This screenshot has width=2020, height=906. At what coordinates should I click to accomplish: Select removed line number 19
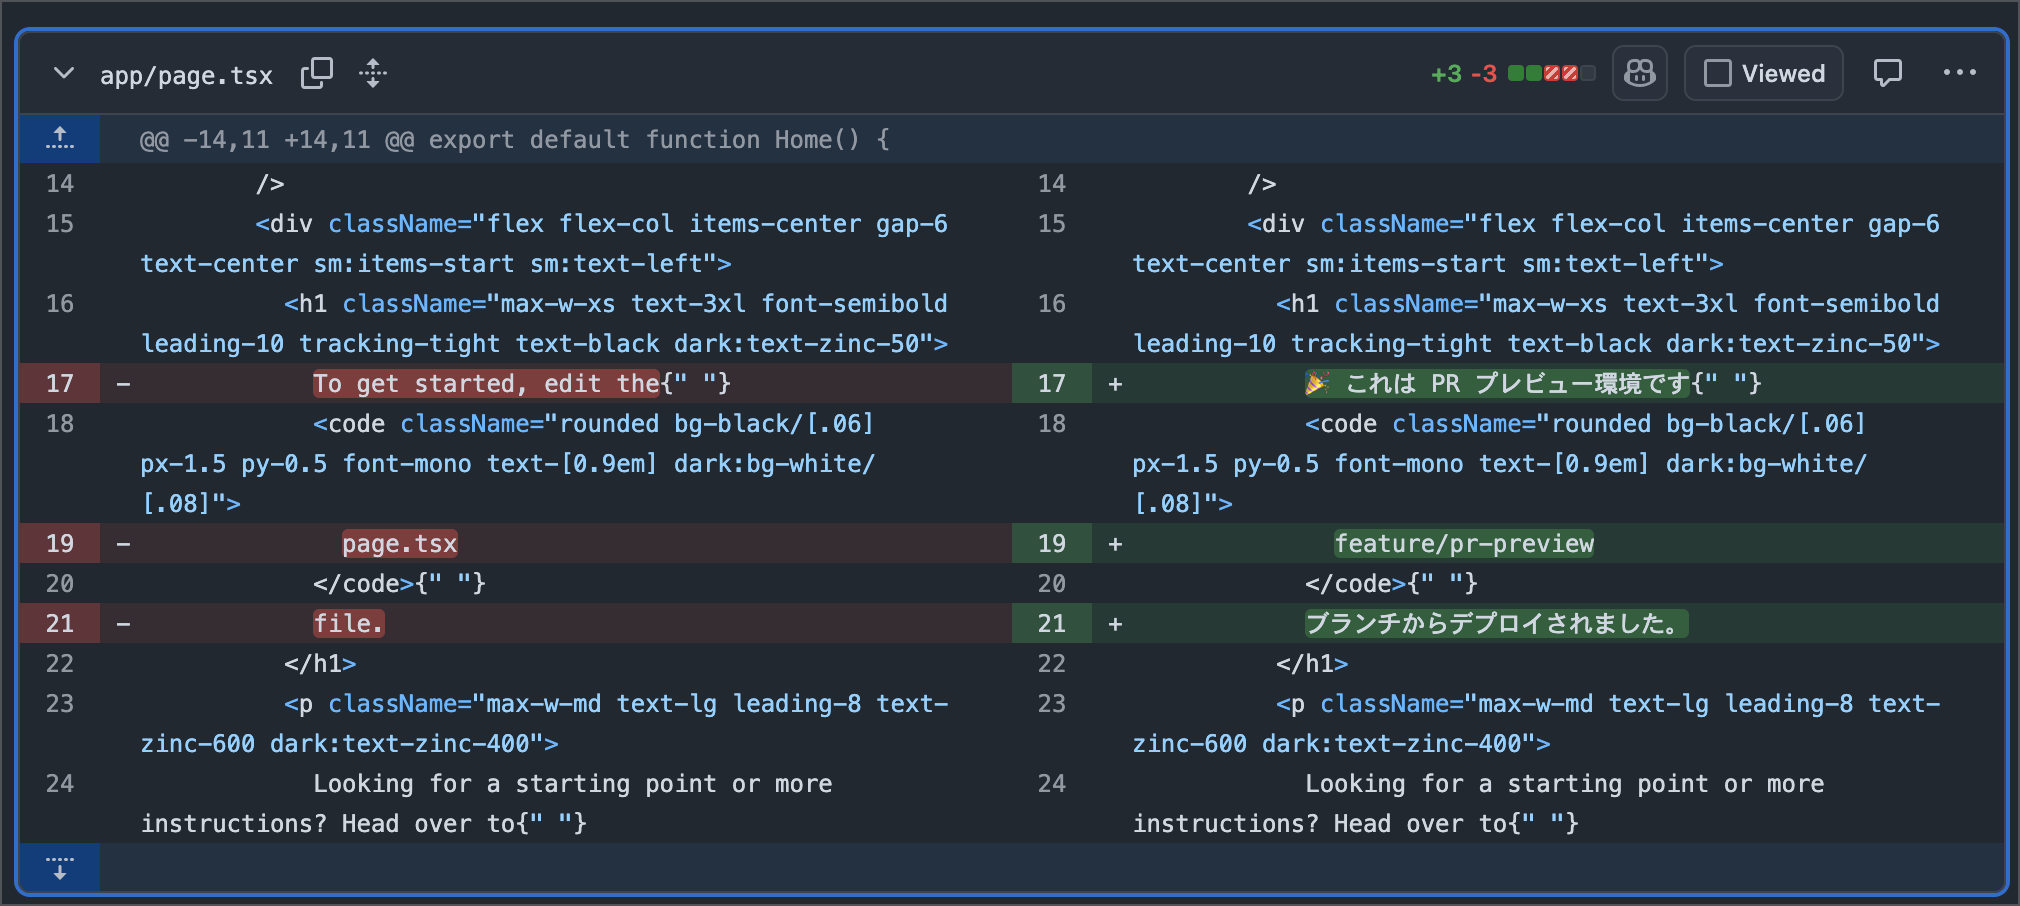pos(60,543)
